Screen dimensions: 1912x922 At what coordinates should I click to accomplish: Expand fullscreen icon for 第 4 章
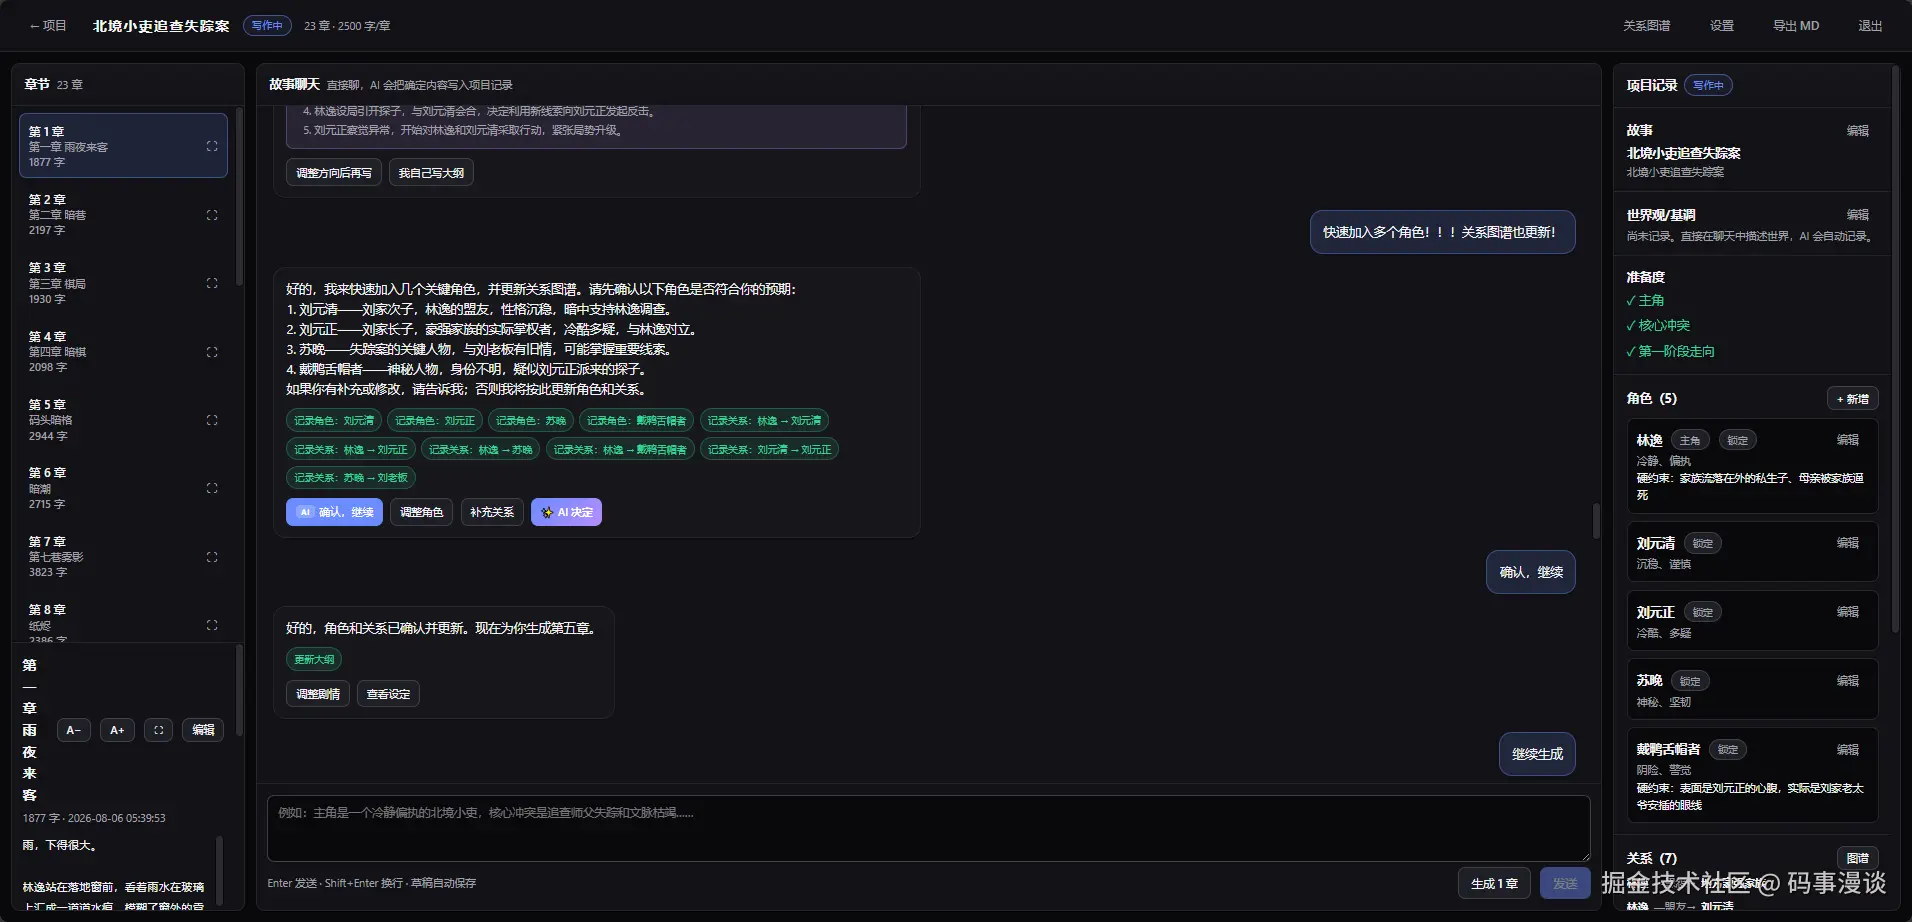pyautogui.click(x=212, y=352)
